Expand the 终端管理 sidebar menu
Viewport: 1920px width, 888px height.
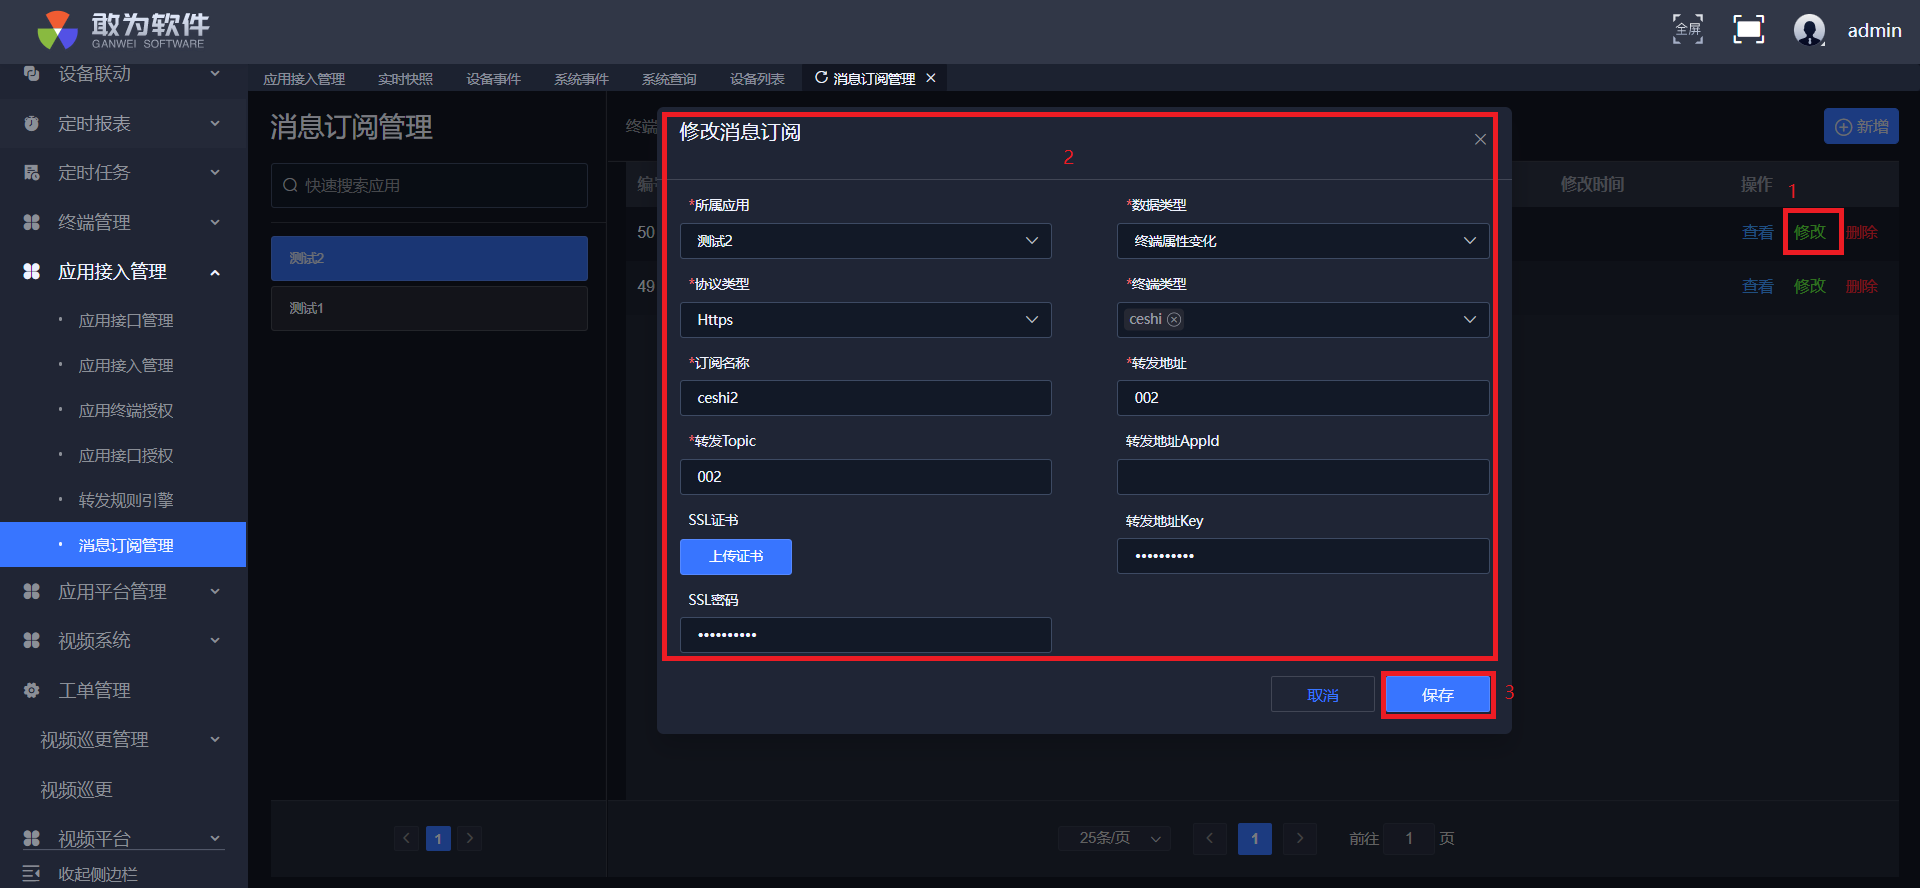tap(215, 222)
